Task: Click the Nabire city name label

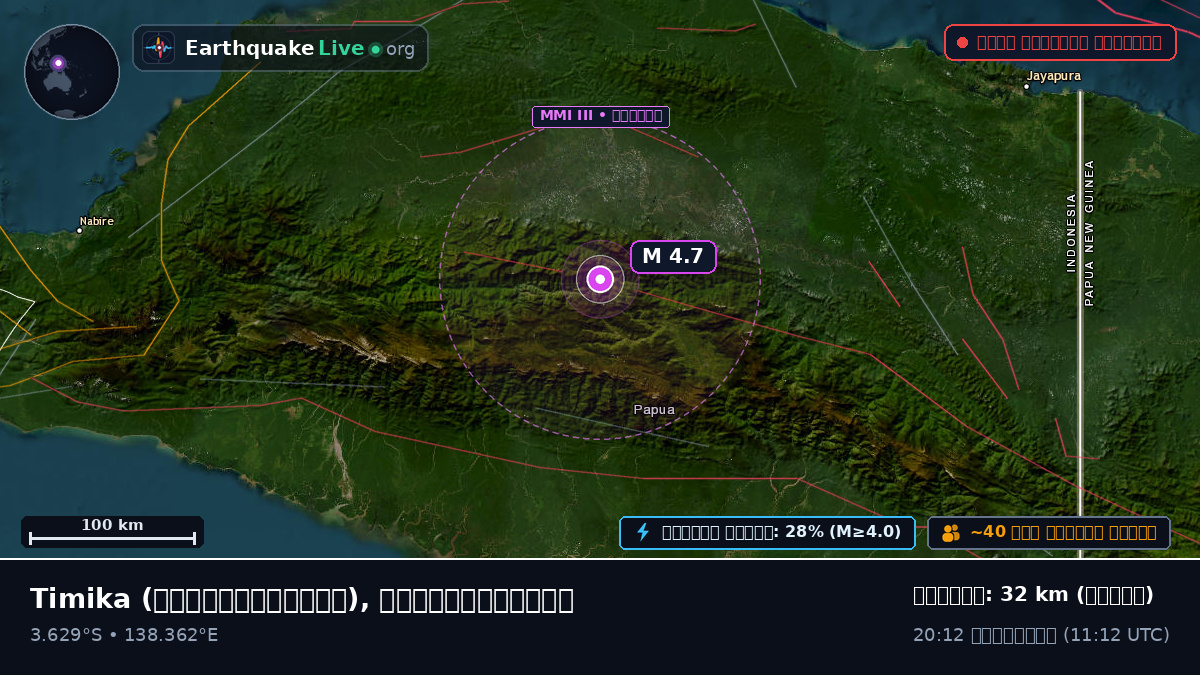Action: tap(97, 222)
